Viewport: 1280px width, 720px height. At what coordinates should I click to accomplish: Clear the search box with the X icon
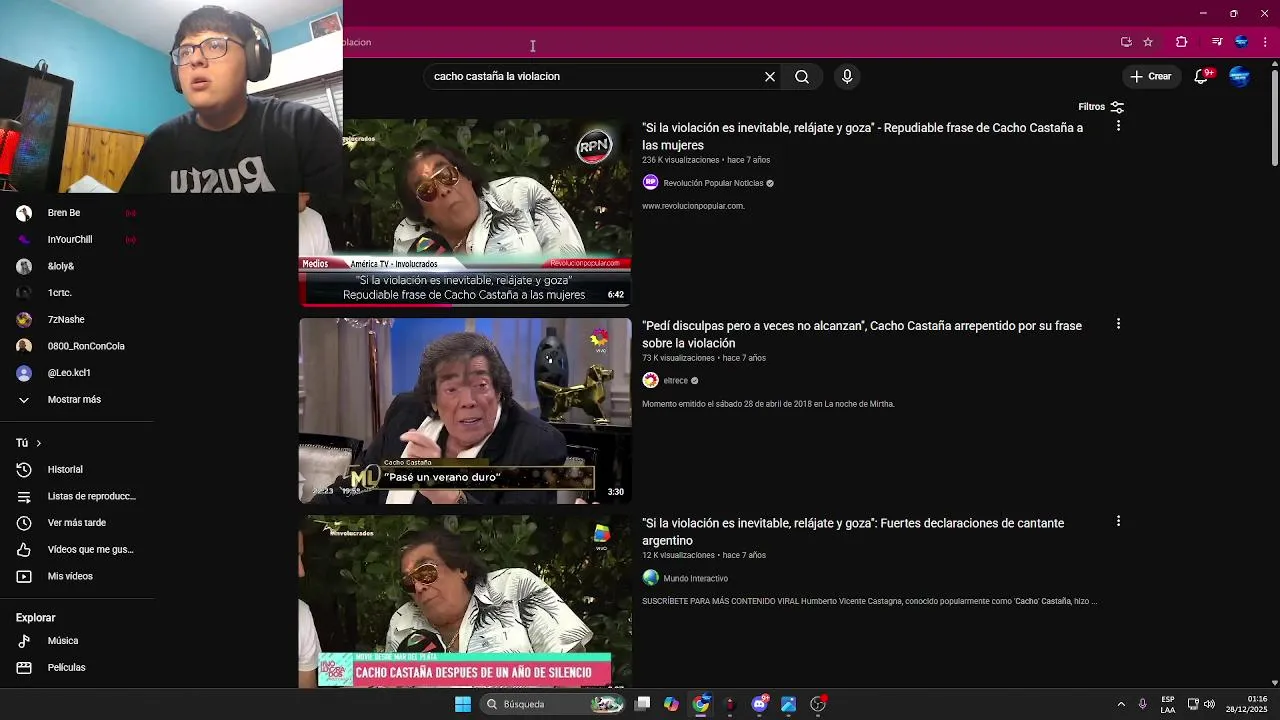tap(770, 76)
